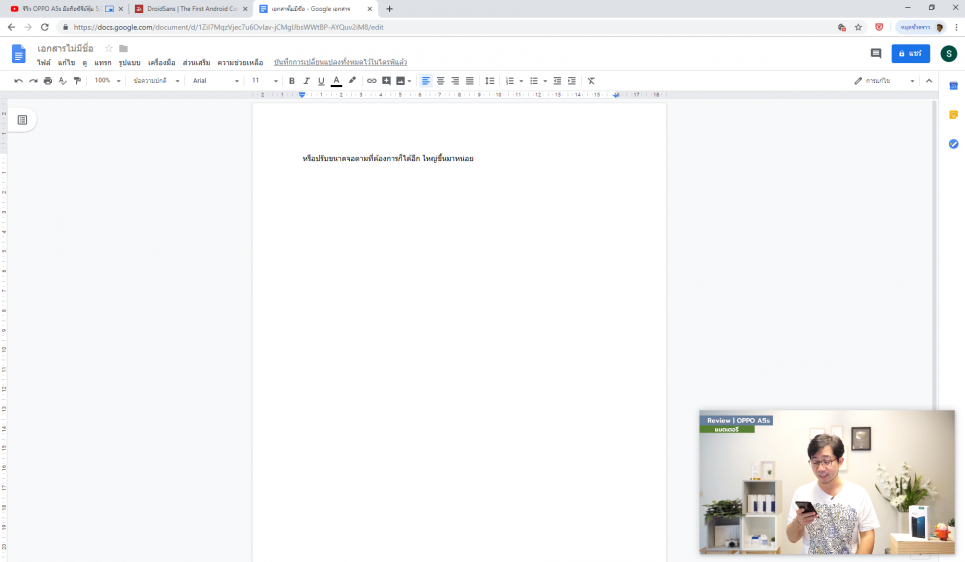
Task: Choose text color with the underlined A
Action: click(336, 81)
